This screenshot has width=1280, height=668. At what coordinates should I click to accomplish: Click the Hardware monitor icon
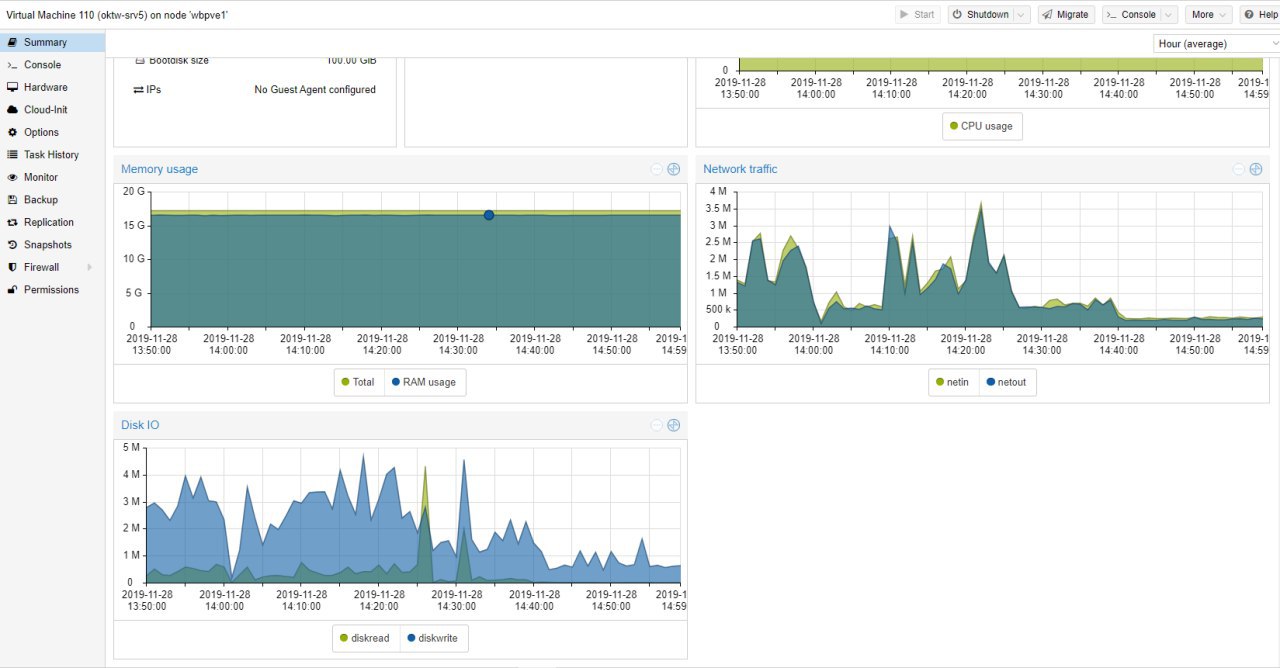(13, 87)
